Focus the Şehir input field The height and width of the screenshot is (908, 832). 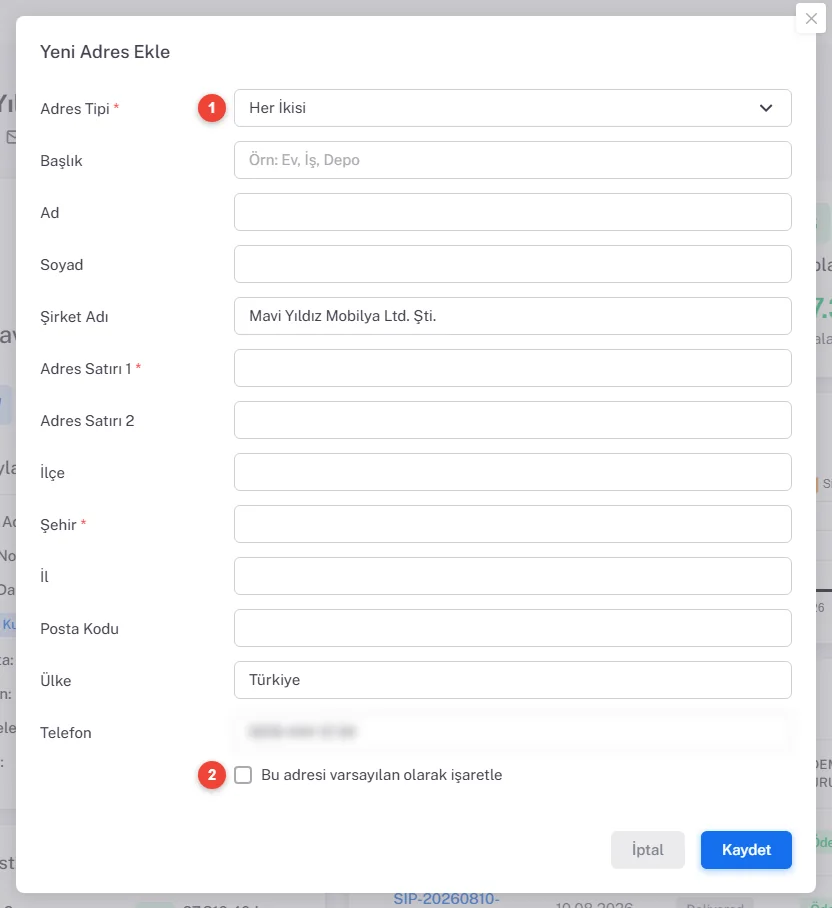[x=512, y=524]
